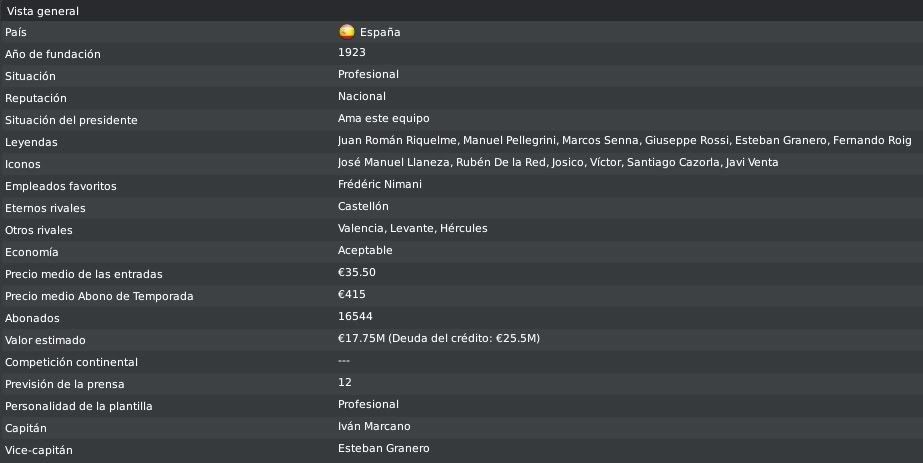Open the España country link

(x=380, y=32)
